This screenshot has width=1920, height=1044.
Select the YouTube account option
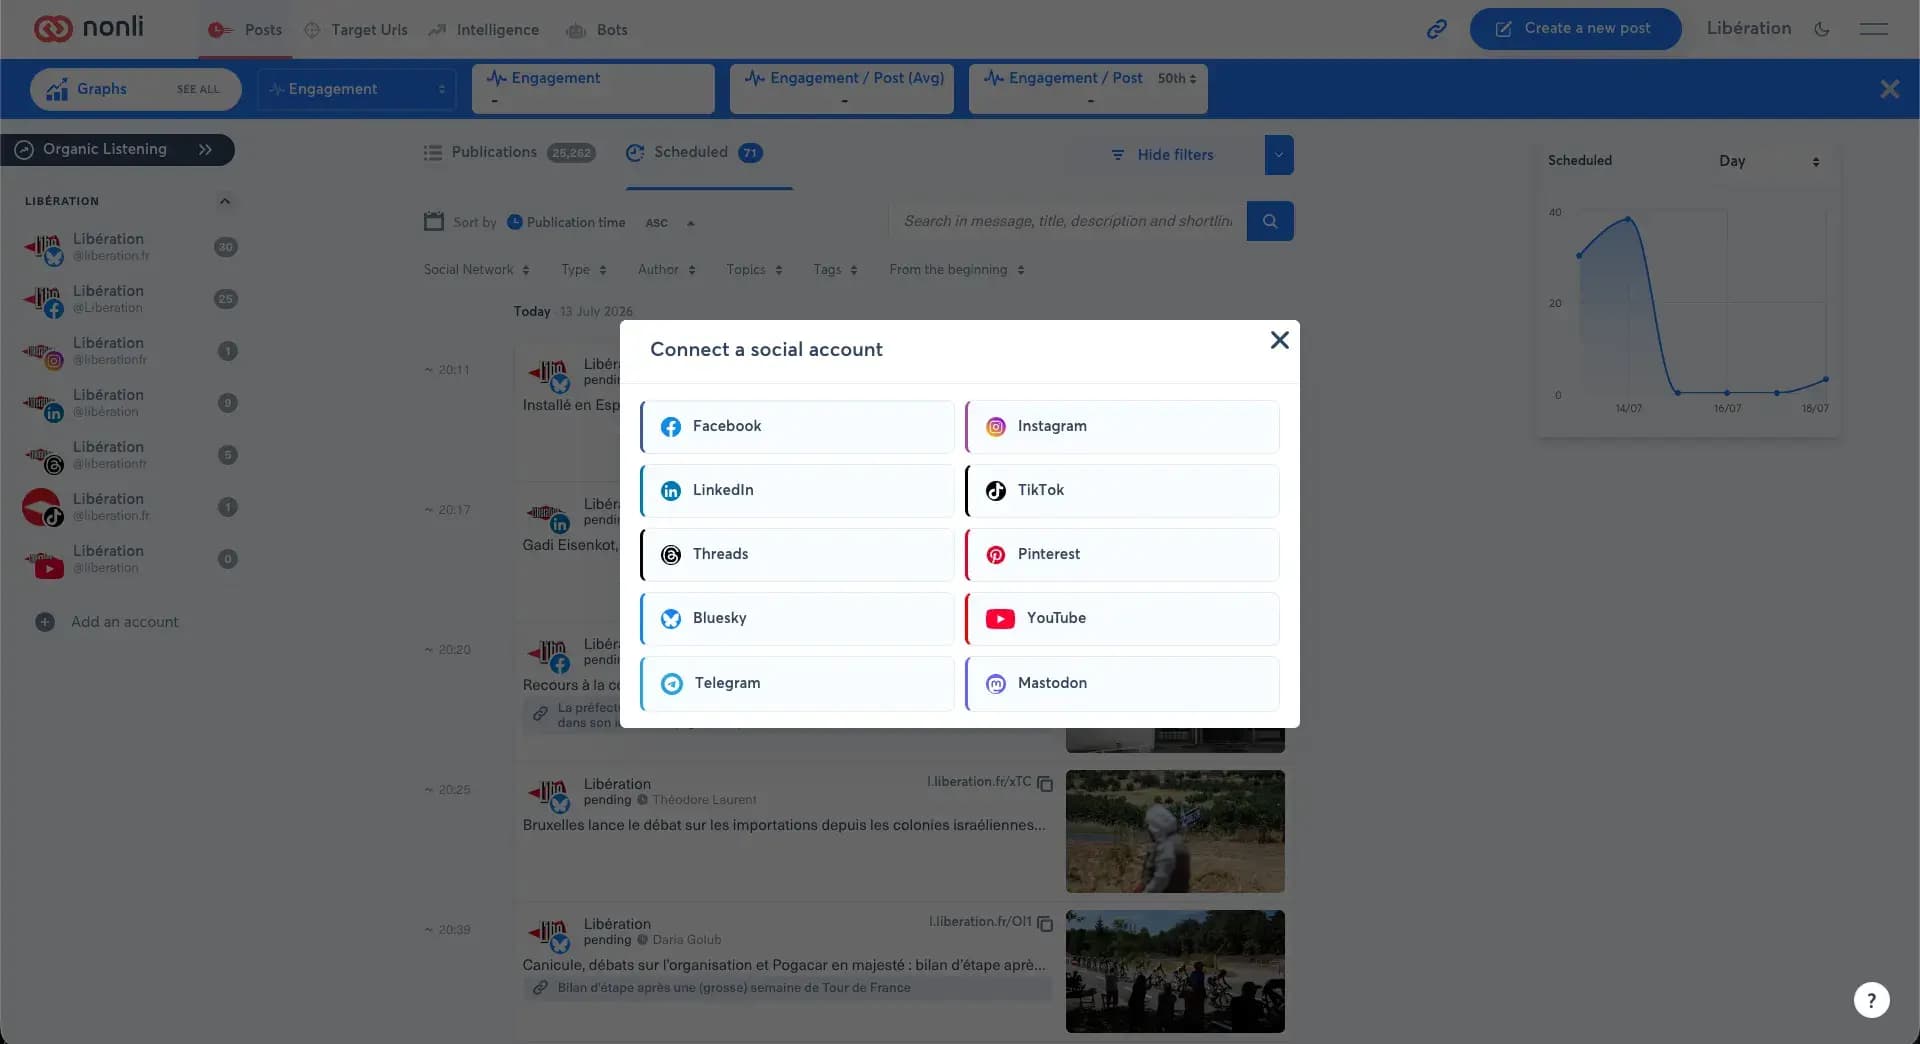click(1122, 619)
